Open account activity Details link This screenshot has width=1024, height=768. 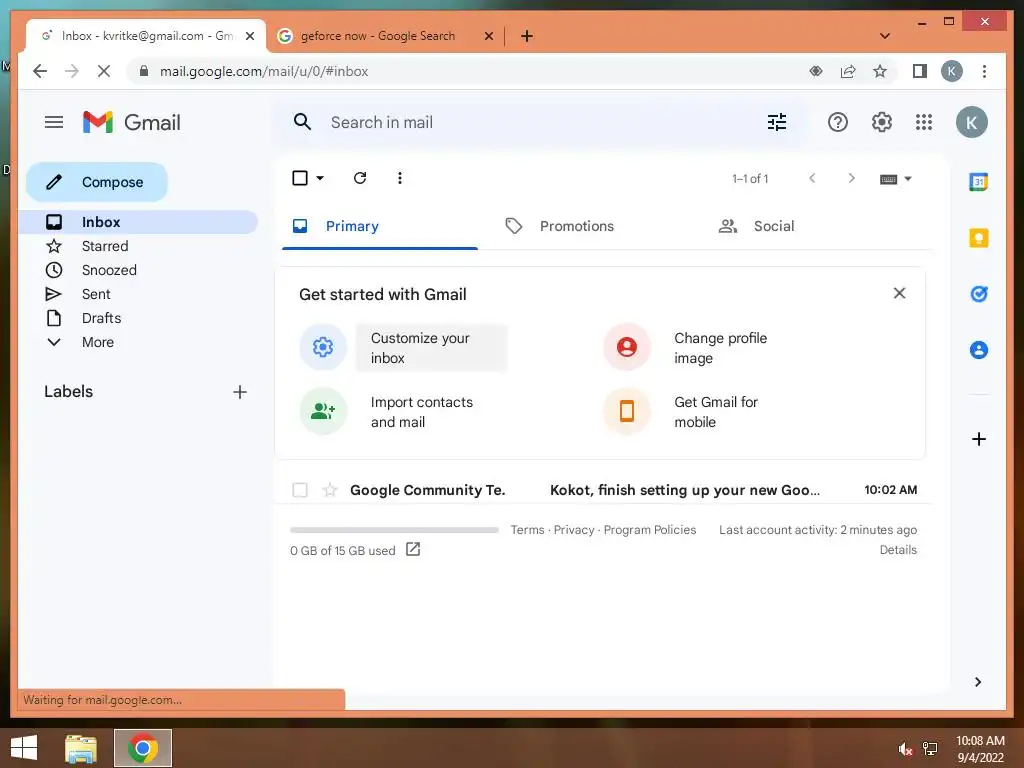(x=898, y=550)
